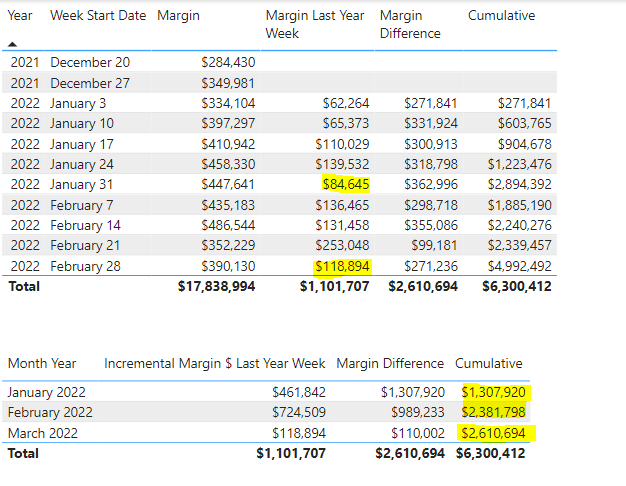Click last year value $131,458
The image size is (626, 486).
342,225
